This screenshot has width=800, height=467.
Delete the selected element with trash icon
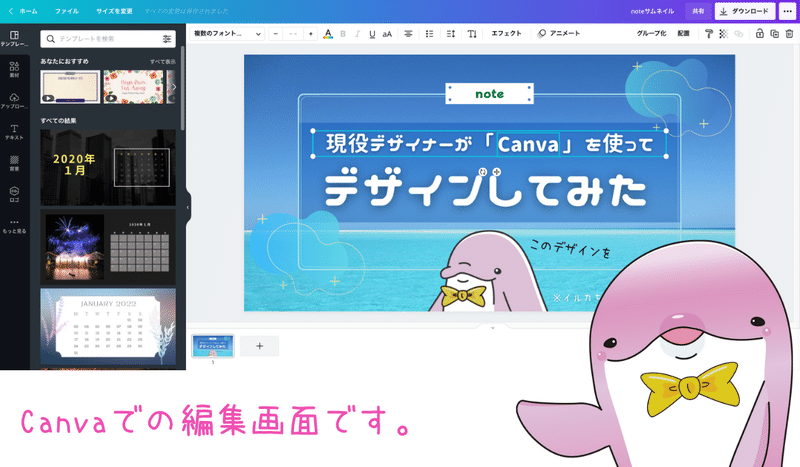(x=789, y=34)
